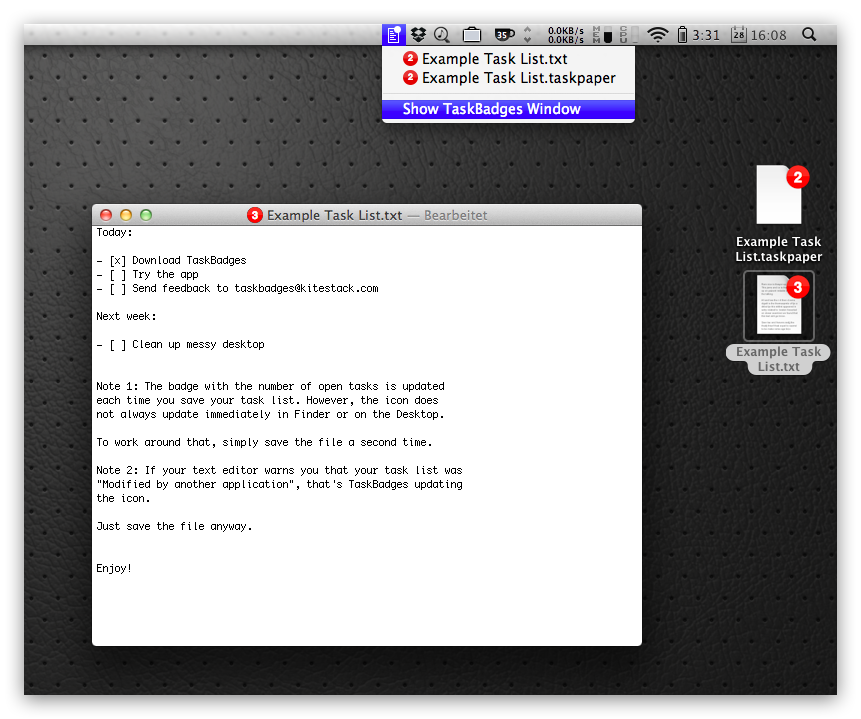Zoom the text editor window with green button
This screenshot has width=861, height=719.
click(x=146, y=215)
